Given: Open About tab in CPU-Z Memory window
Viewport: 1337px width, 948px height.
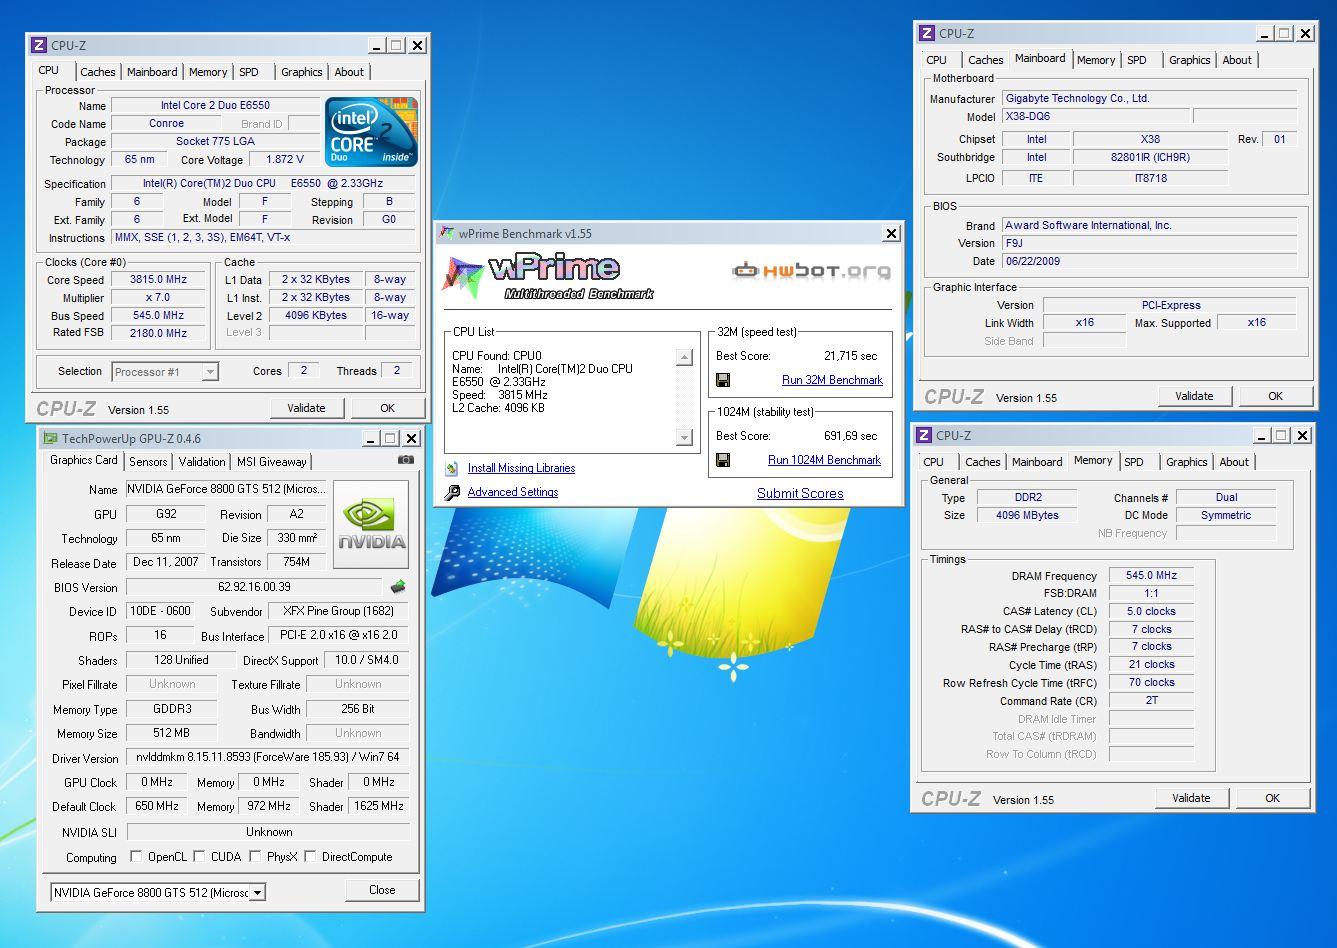Looking at the screenshot, I should click(x=1234, y=462).
